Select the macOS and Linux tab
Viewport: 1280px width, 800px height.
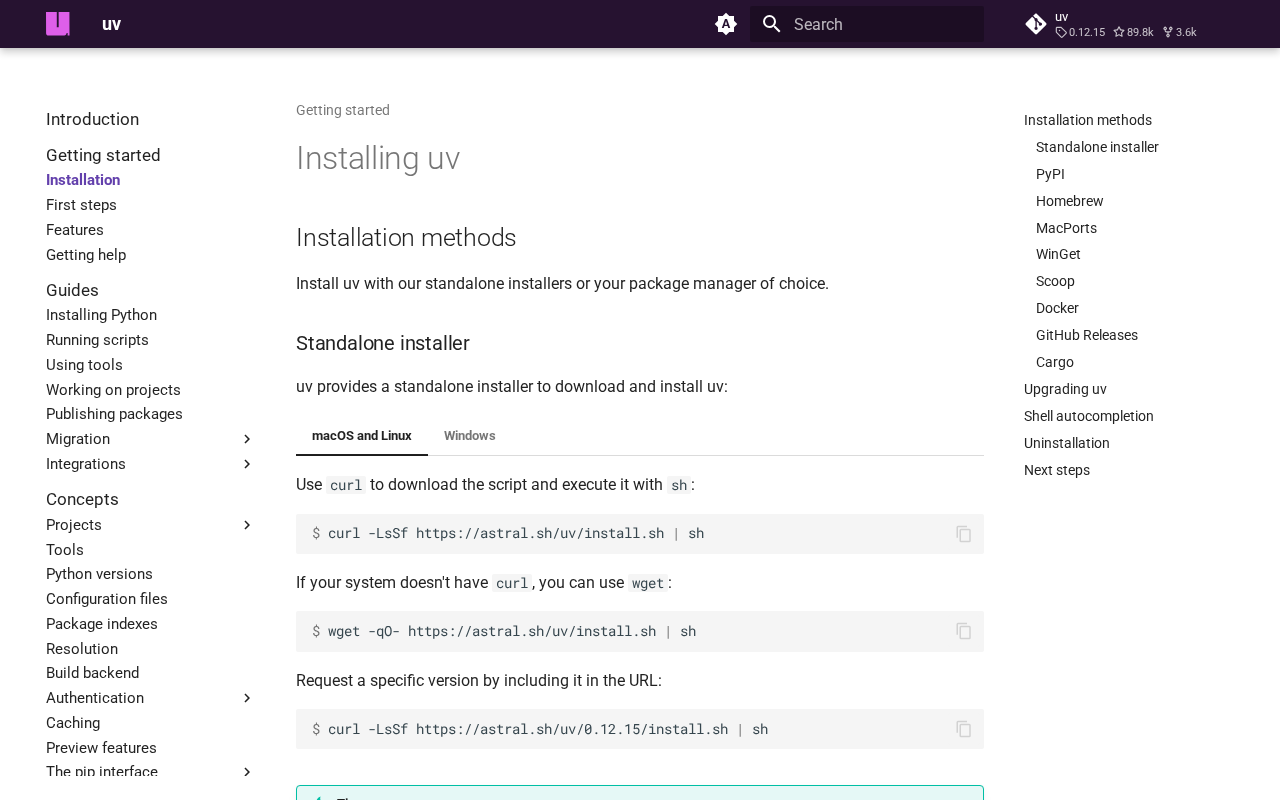(x=362, y=436)
